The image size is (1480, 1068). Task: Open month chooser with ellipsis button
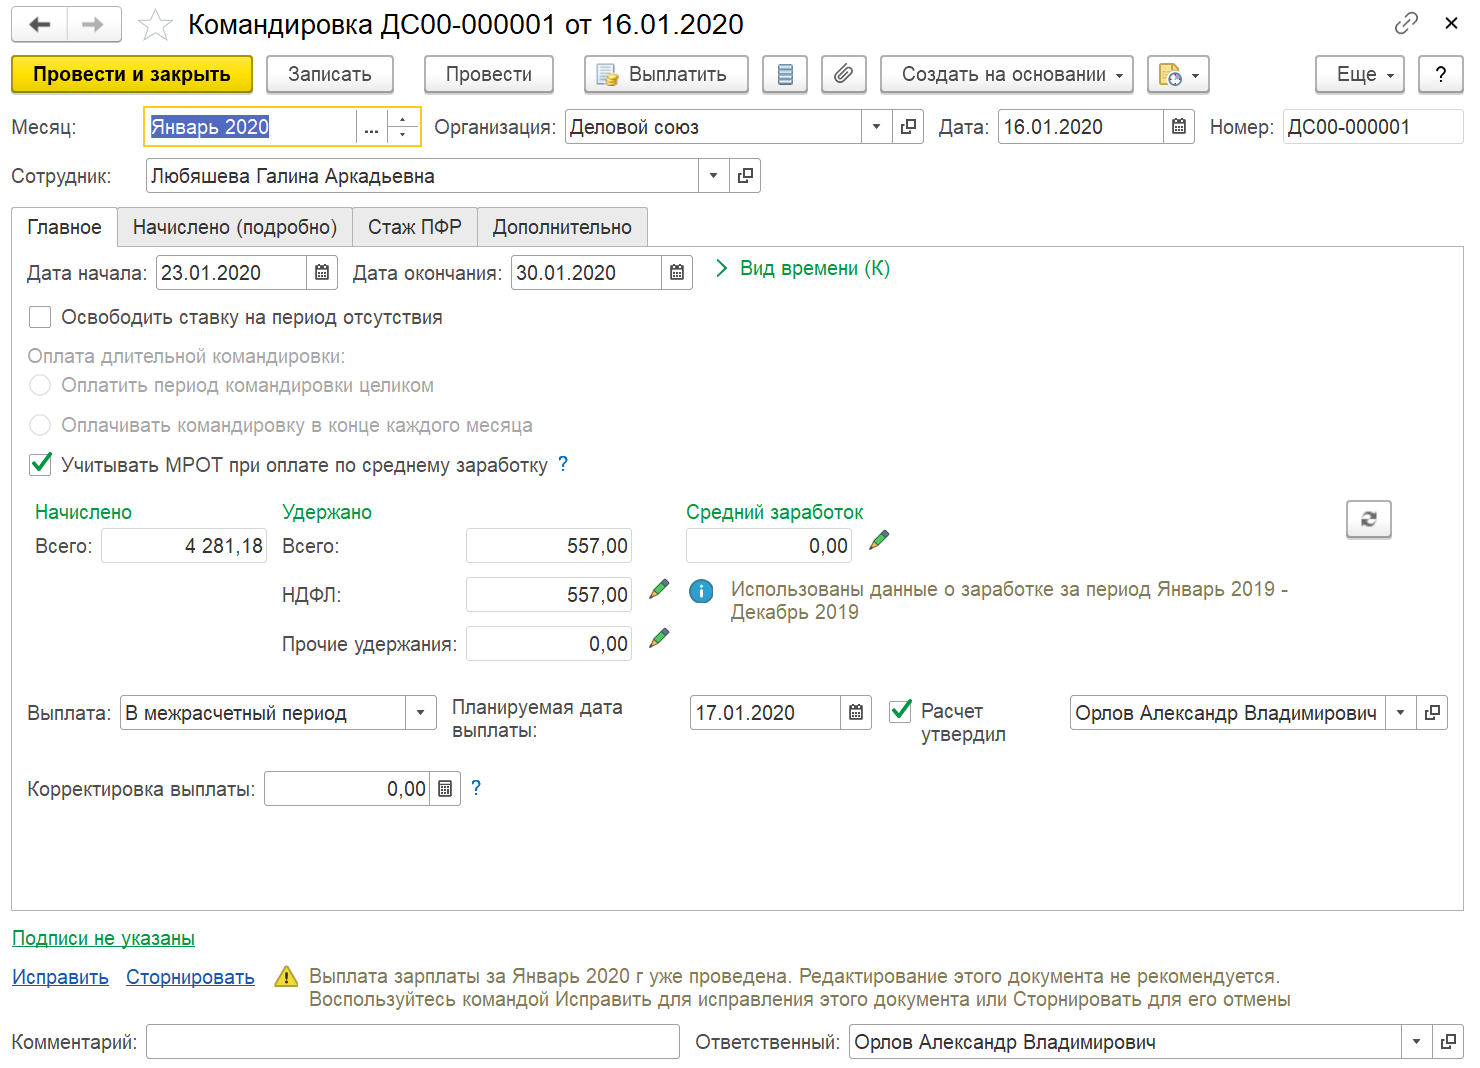[371, 127]
